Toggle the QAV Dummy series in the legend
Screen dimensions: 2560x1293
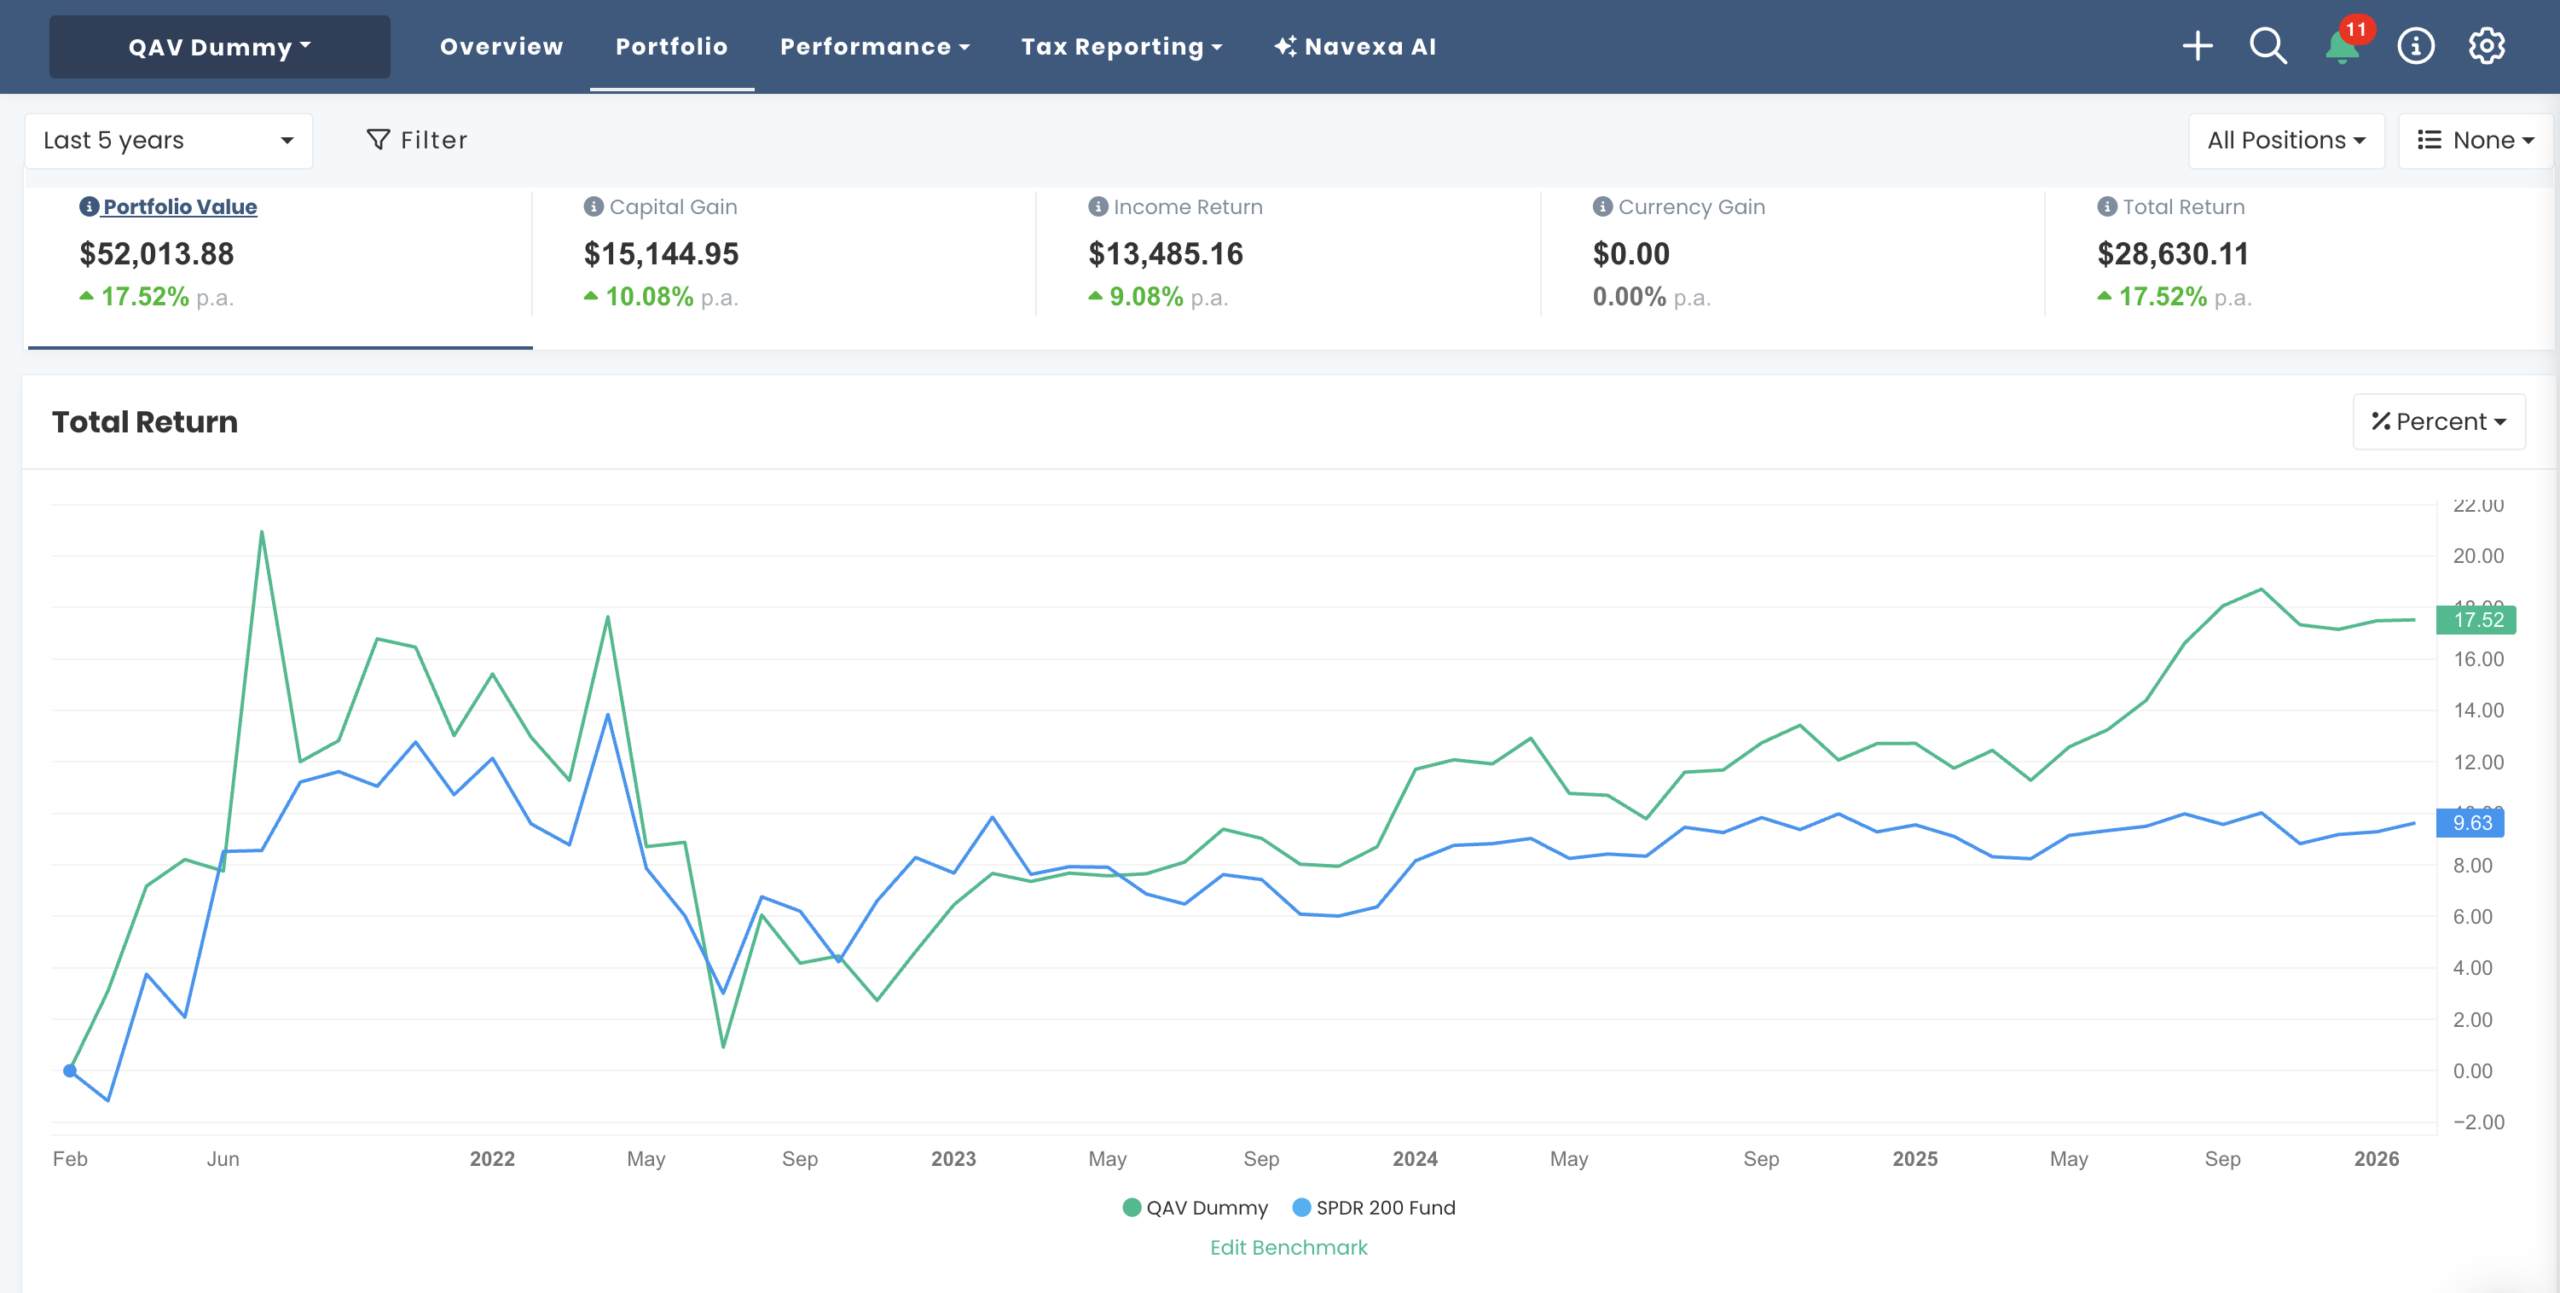click(x=1196, y=1207)
